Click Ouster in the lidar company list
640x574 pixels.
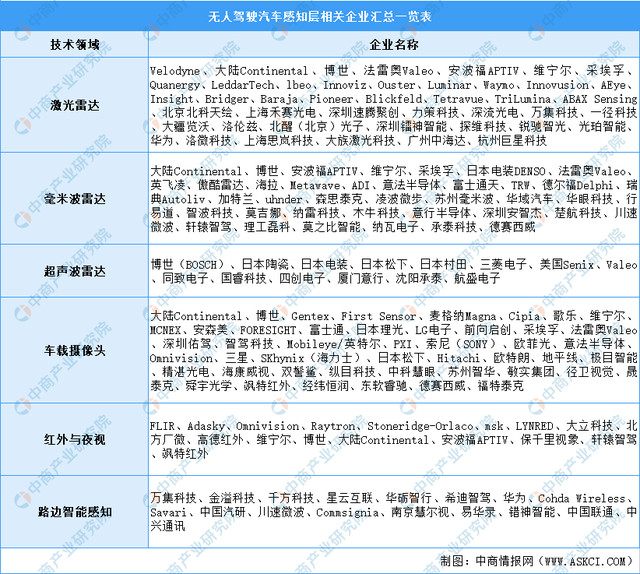point(396,85)
